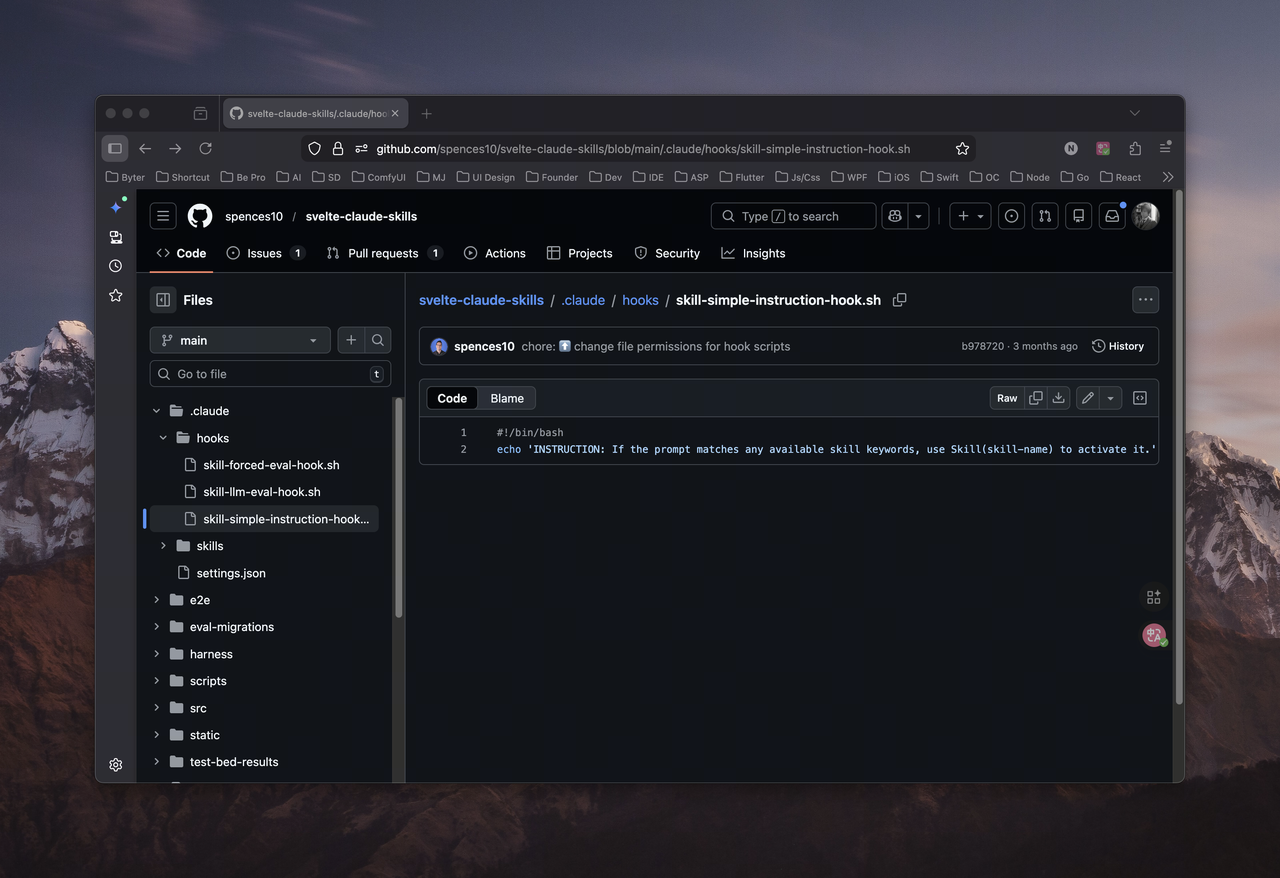Bookmark this page with the star
Screen dimensions: 1280x878
click(x=962, y=149)
